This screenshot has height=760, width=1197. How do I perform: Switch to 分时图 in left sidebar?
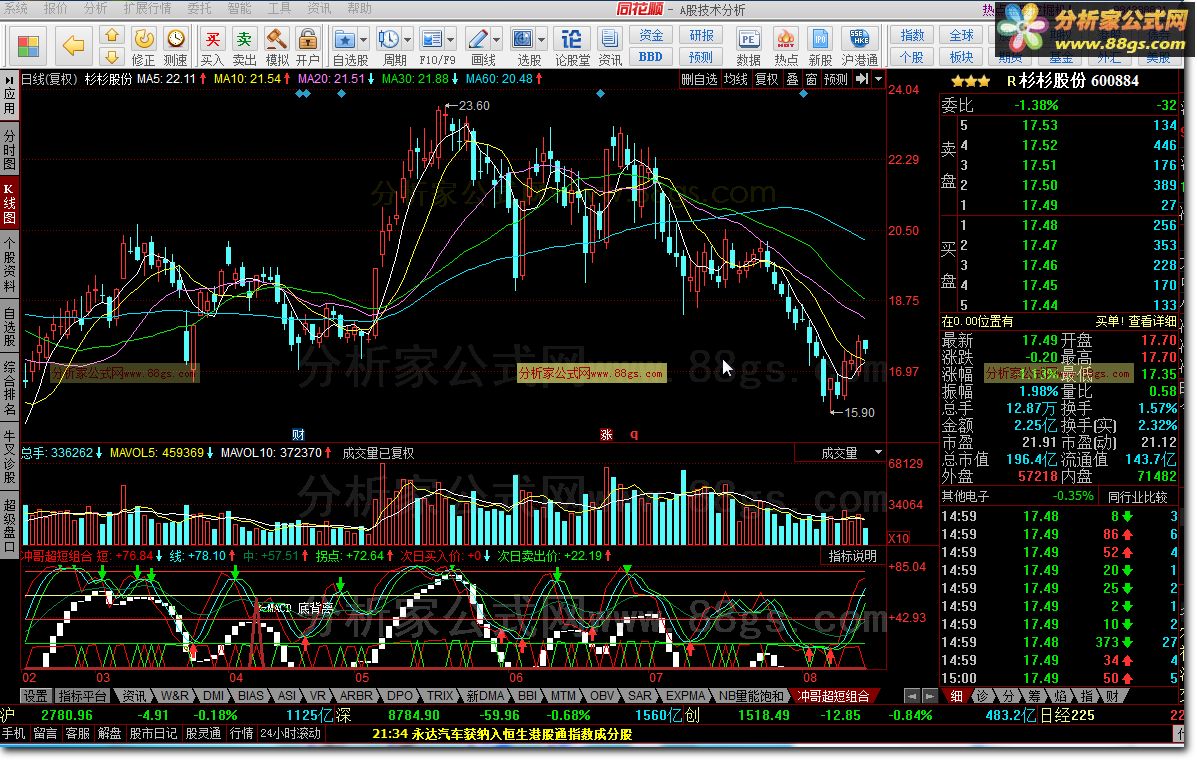[x=9, y=149]
